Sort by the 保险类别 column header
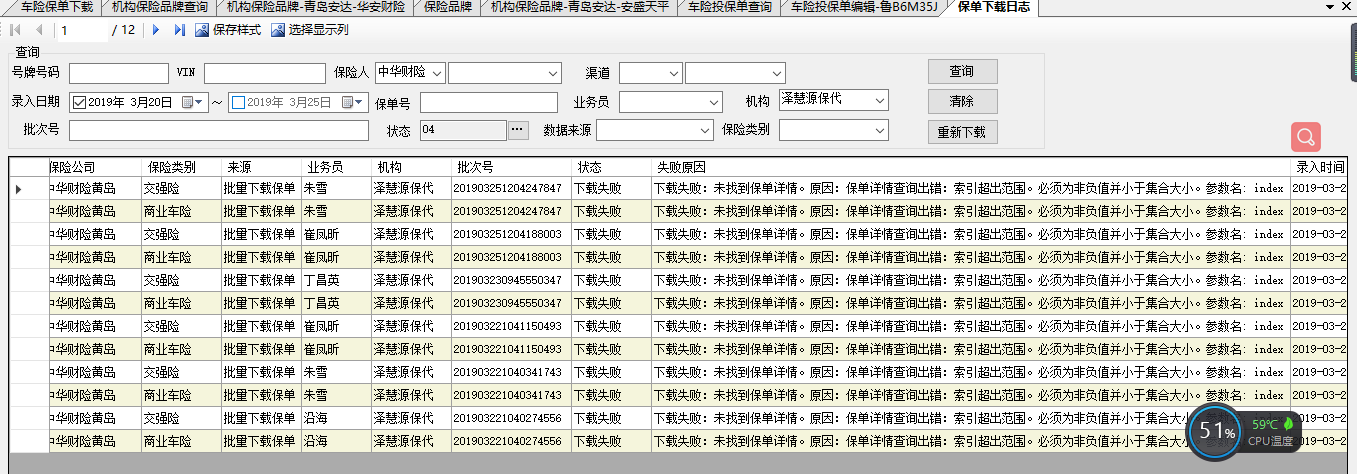This screenshot has height=474, width=1357. 181,167
